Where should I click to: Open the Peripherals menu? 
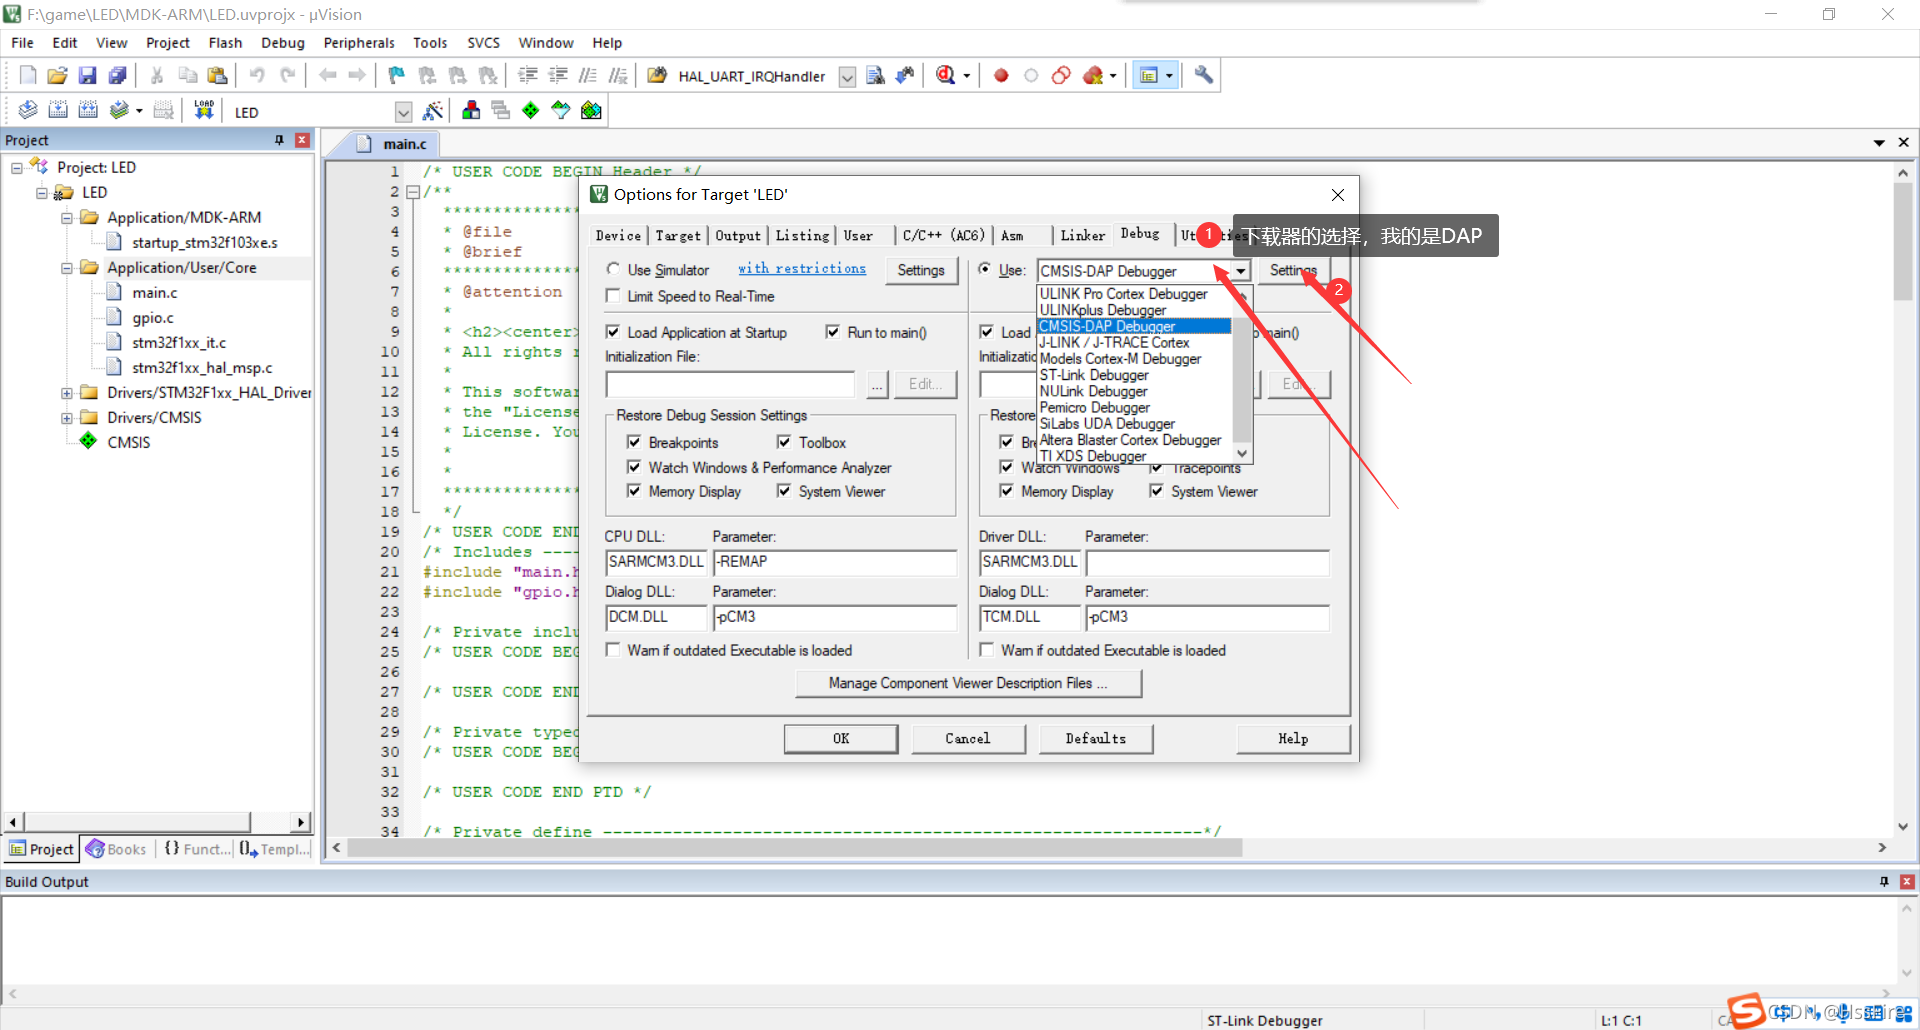[359, 43]
